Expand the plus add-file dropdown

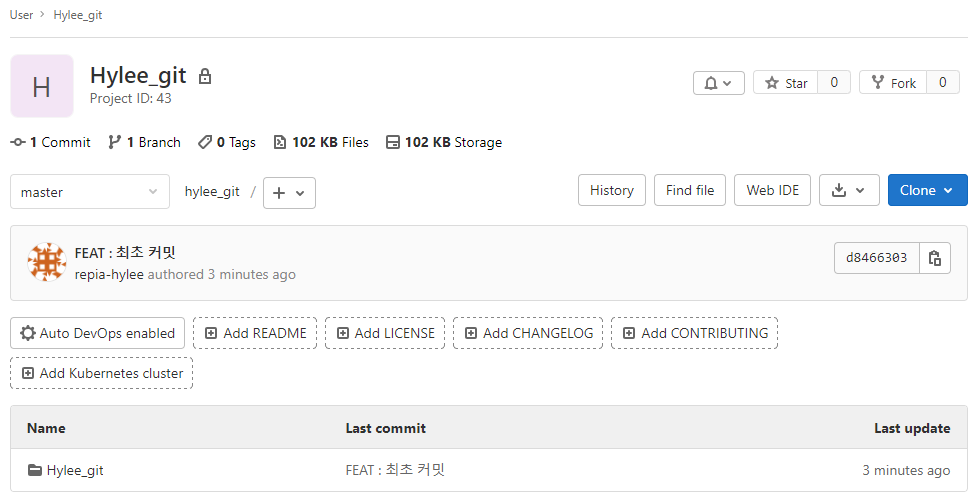coord(289,193)
